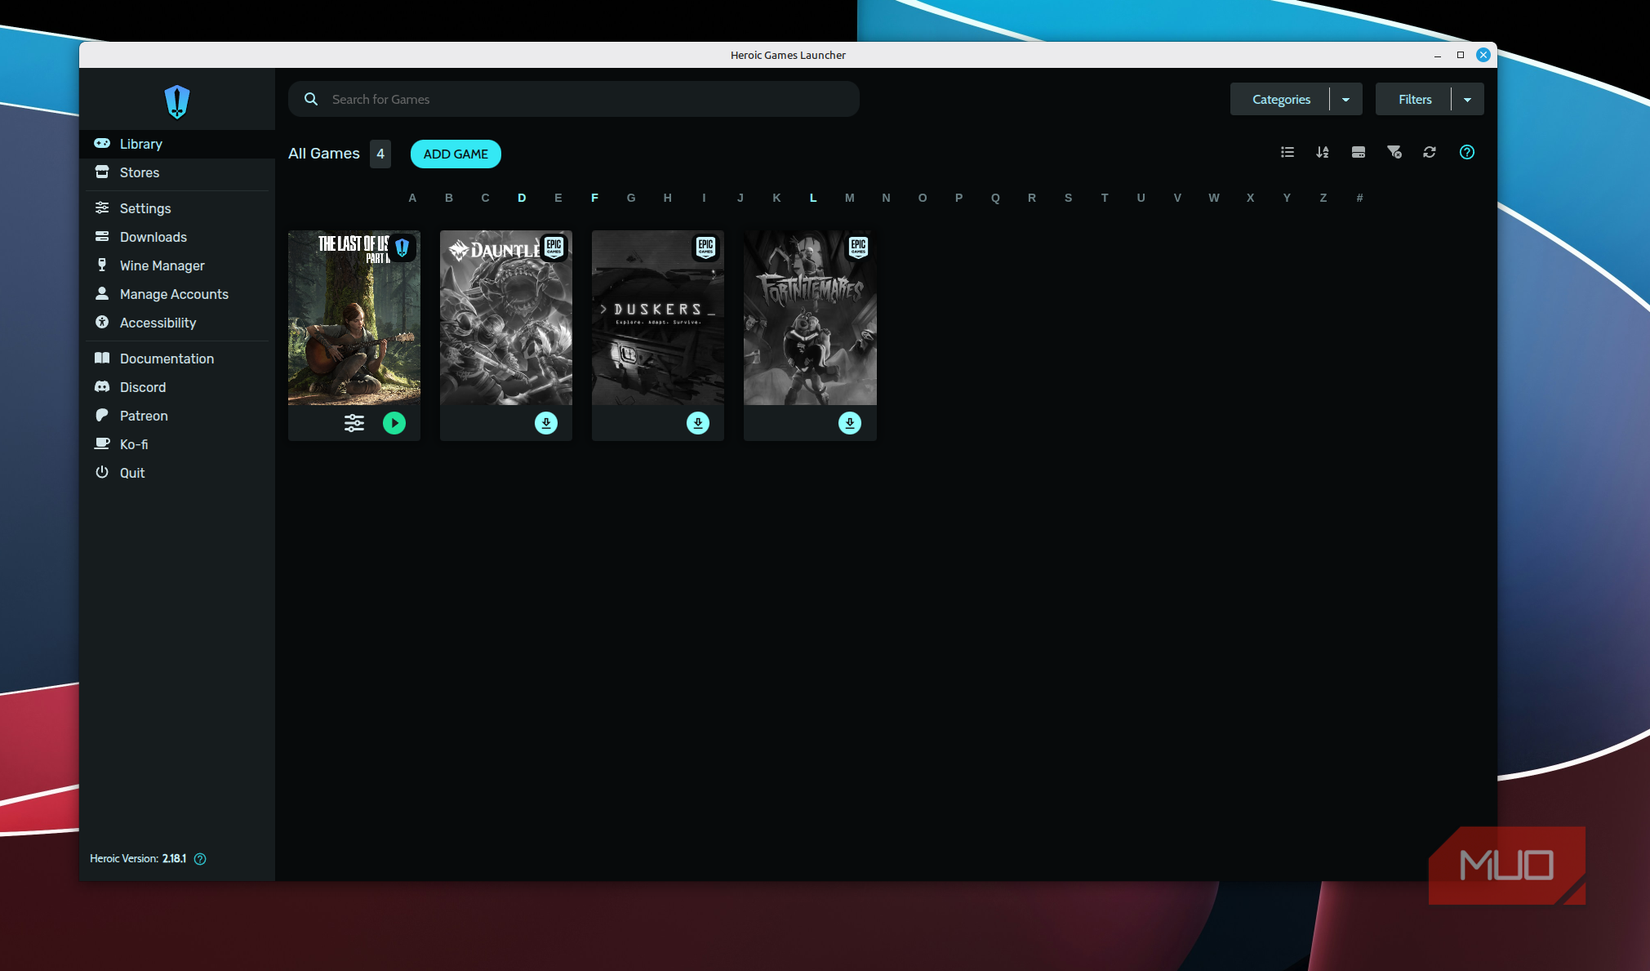Download Dauntless with its install icon
The width and height of the screenshot is (1650, 971).
click(546, 423)
